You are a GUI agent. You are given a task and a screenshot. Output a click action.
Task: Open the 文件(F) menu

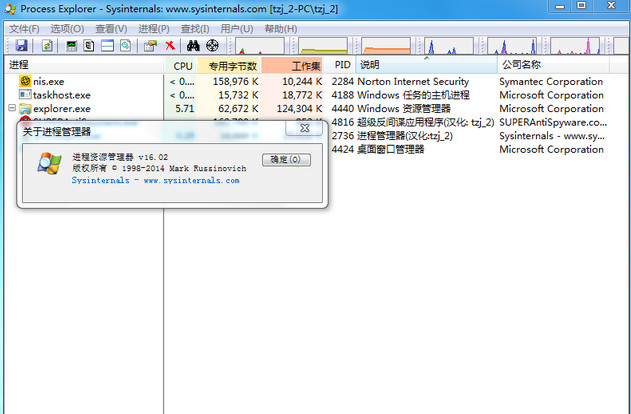24,29
